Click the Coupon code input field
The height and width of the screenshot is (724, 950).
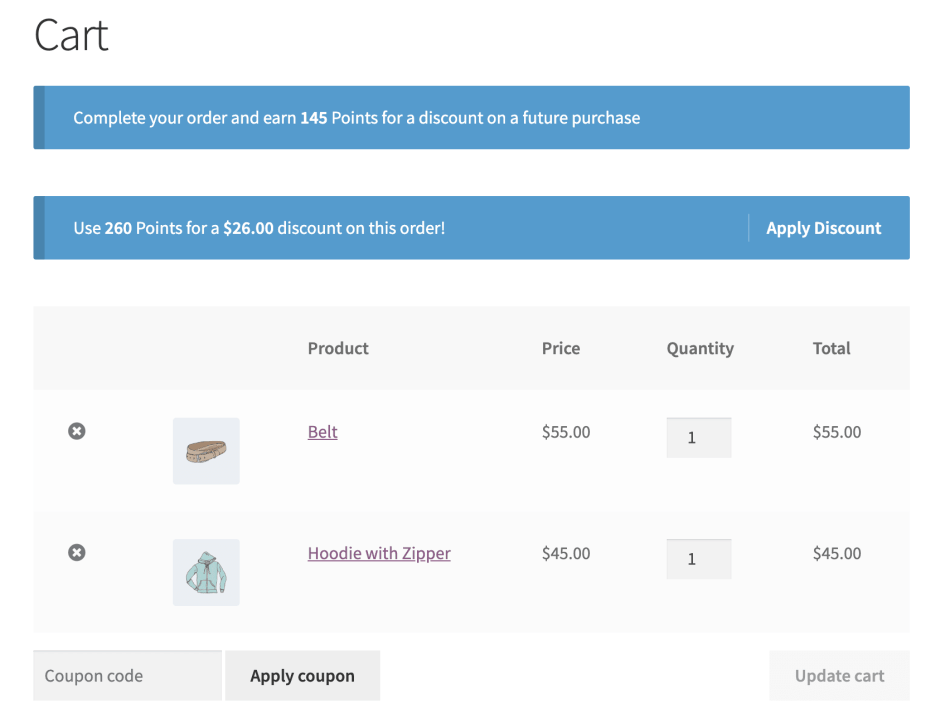pyautogui.click(x=127, y=676)
